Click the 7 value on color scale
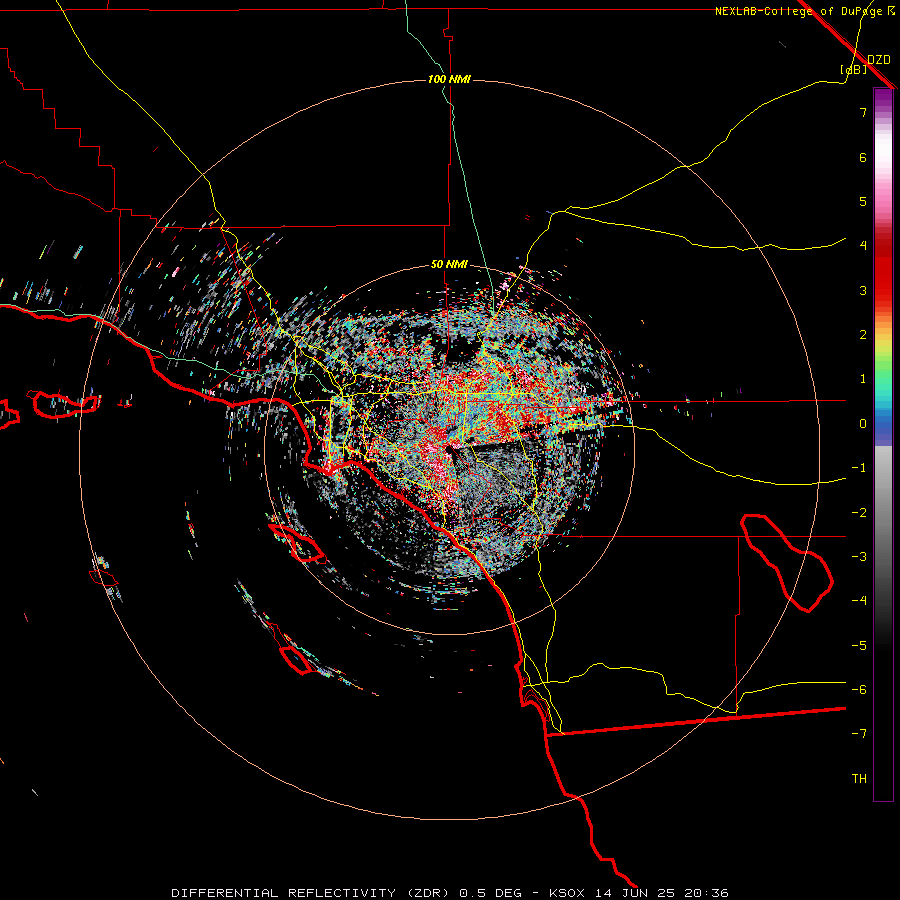900x900 pixels. coord(863,112)
